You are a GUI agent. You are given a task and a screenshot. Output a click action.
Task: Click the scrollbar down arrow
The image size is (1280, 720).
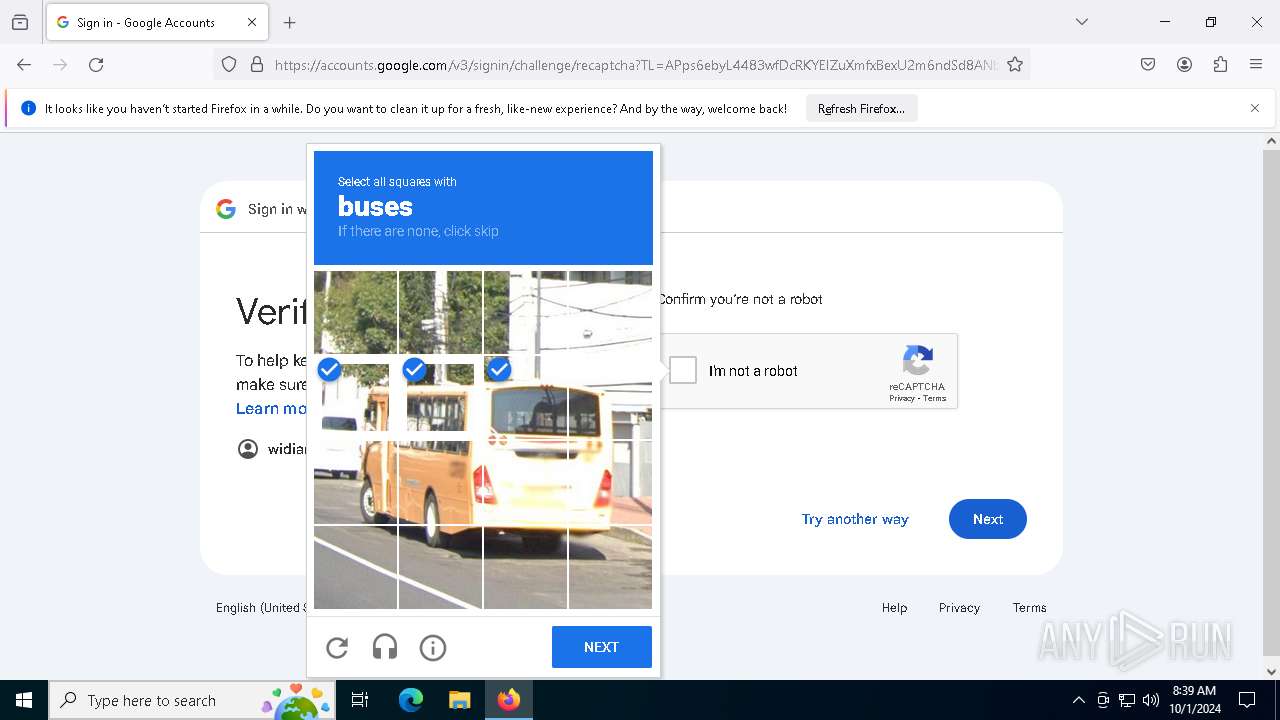point(1271,672)
